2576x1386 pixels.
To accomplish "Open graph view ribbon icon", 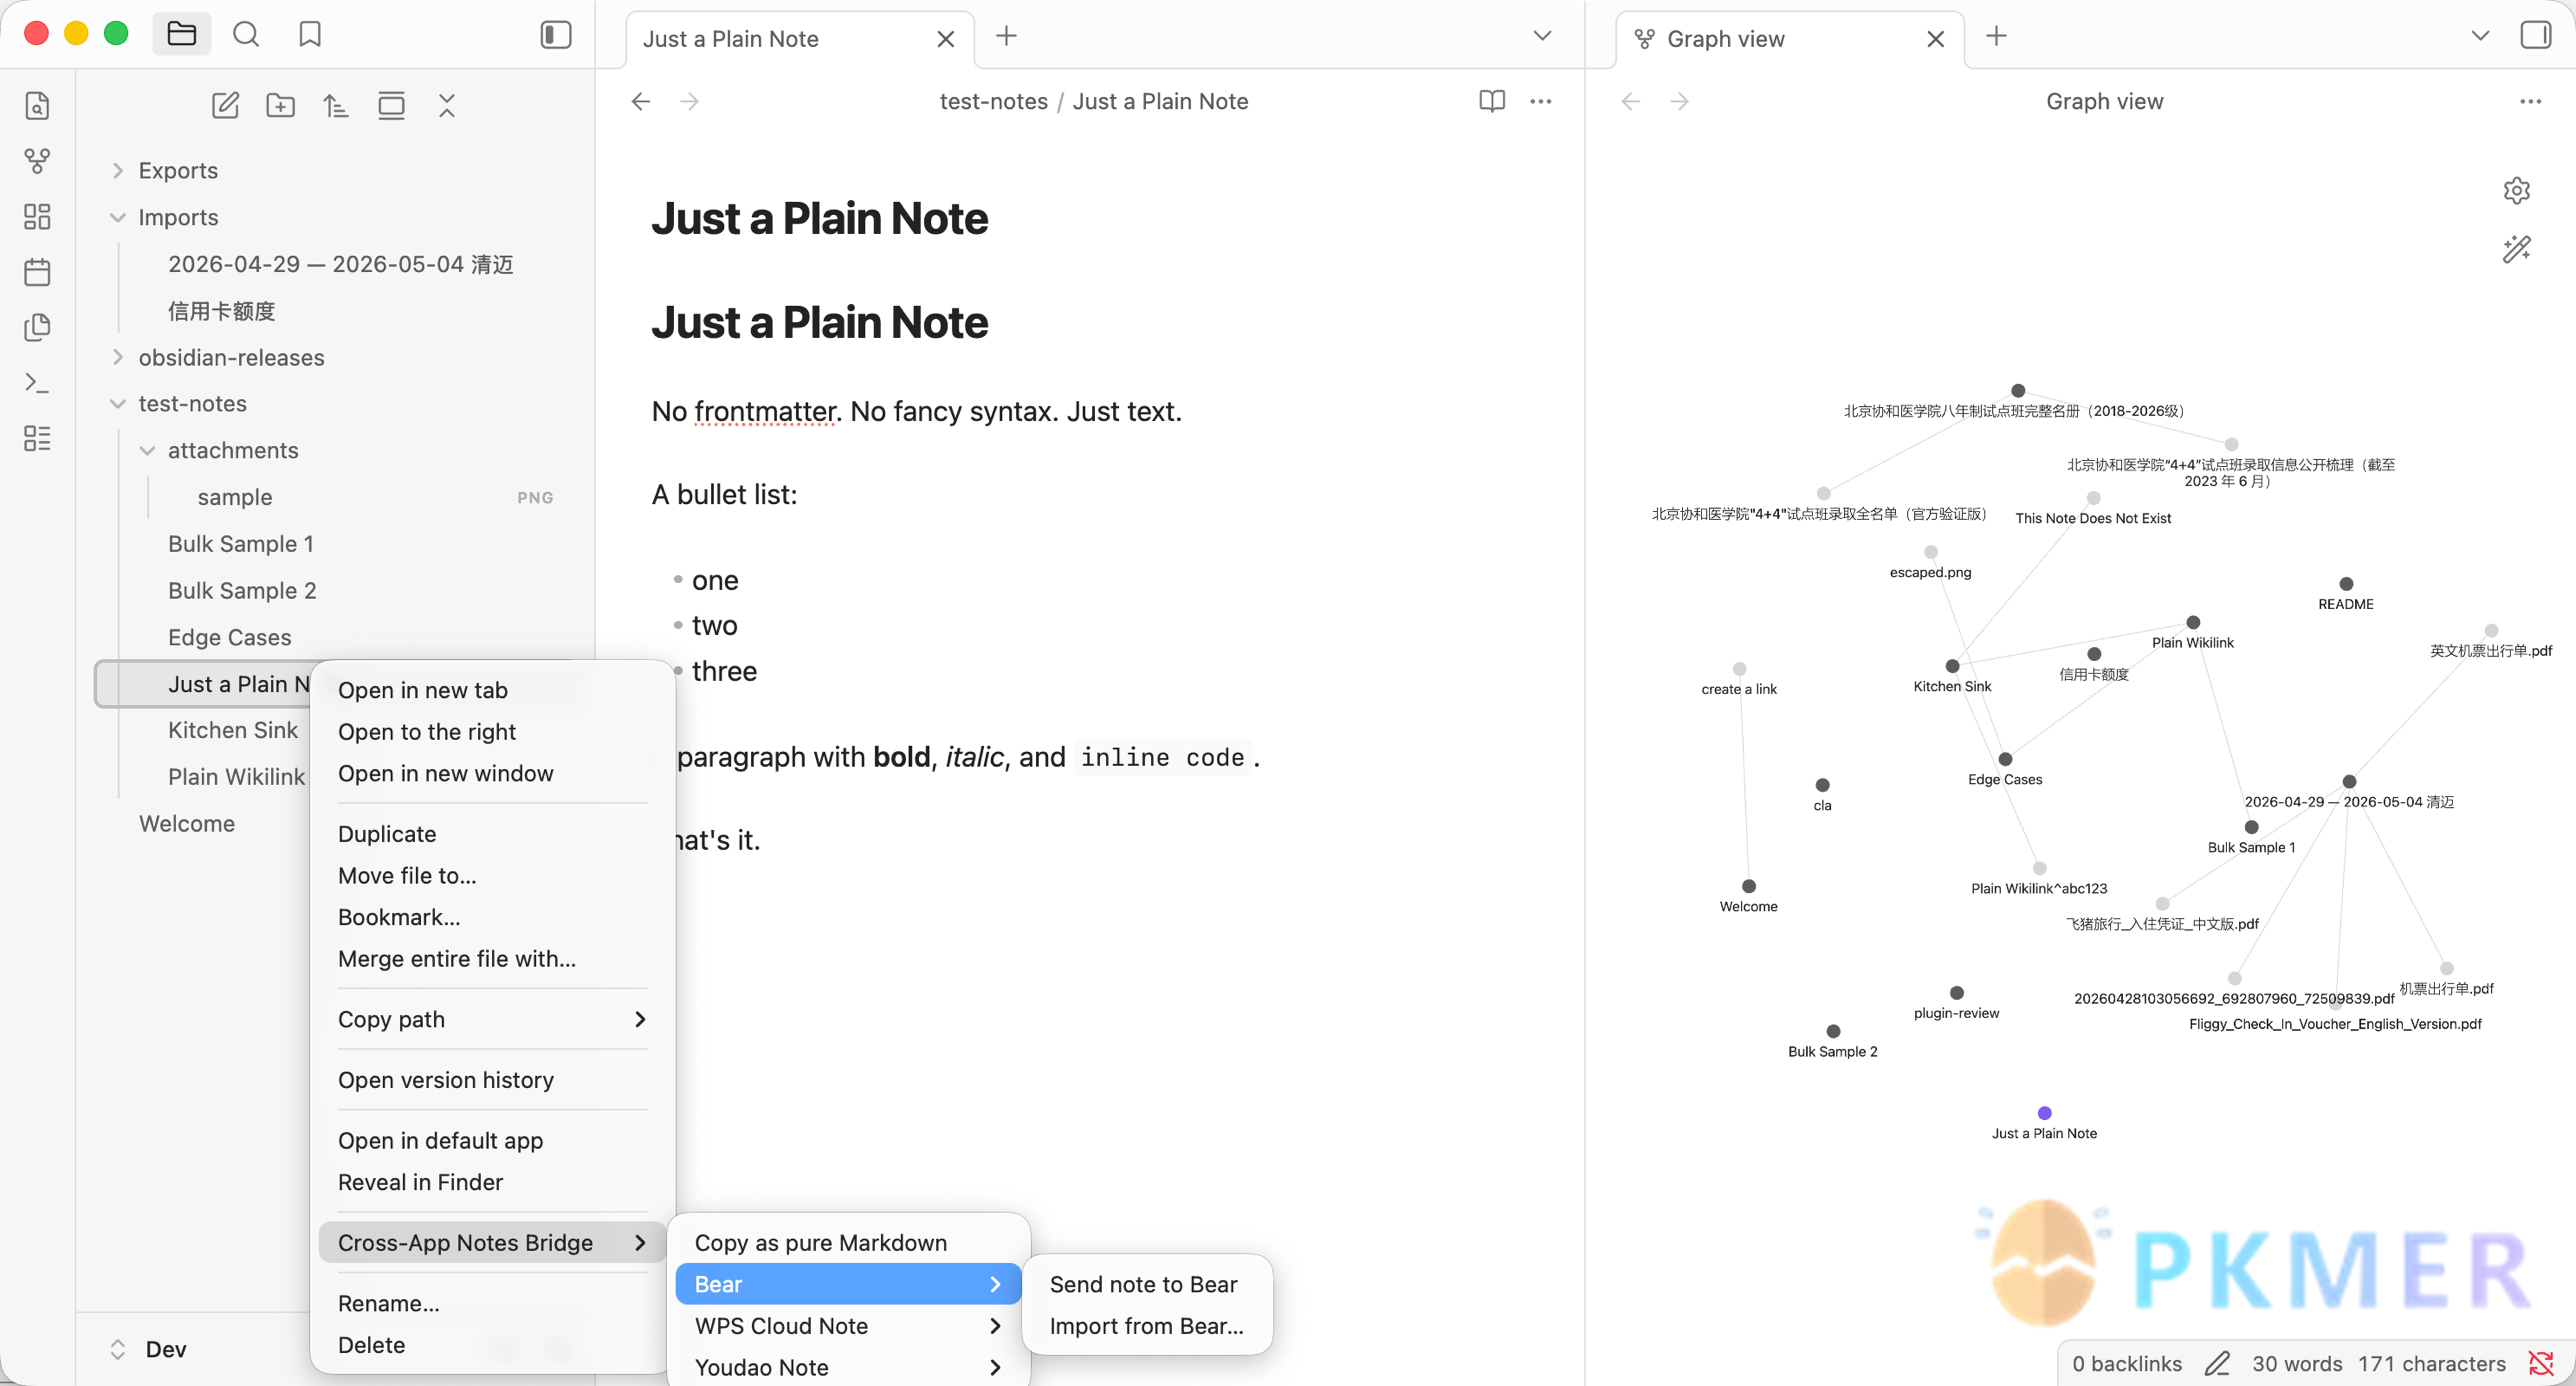I will click(37, 161).
